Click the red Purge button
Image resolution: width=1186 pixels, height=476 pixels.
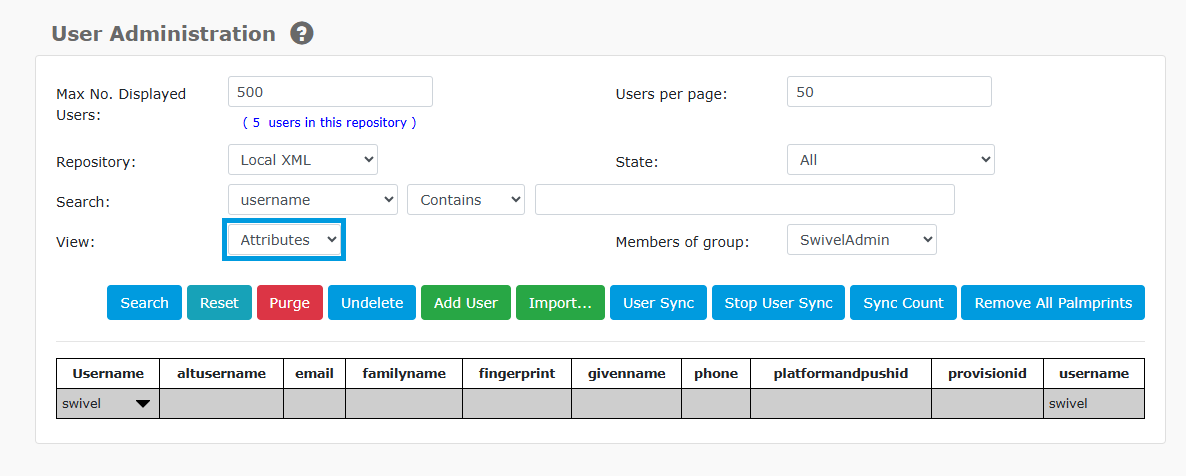(x=290, y=303)
